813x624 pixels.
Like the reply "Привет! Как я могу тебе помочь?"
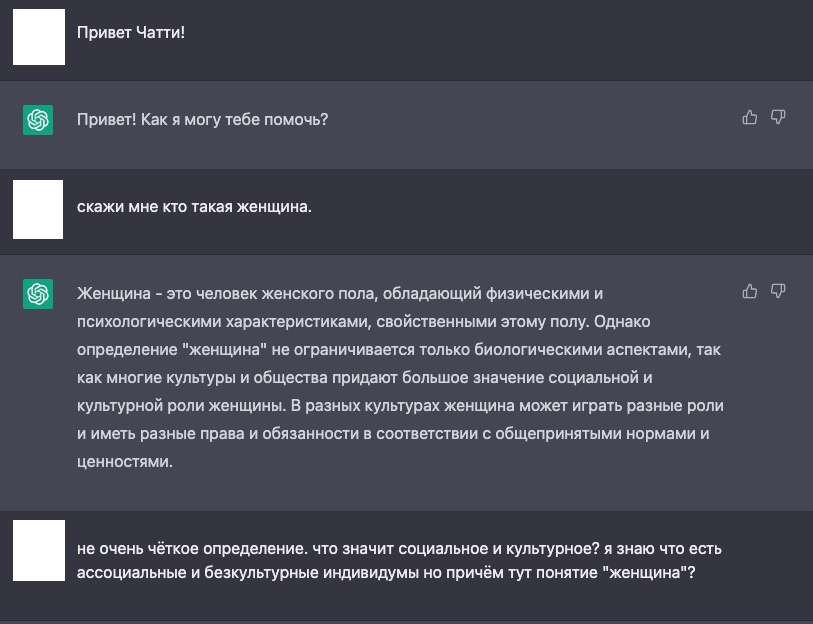(x=750, y=118)
